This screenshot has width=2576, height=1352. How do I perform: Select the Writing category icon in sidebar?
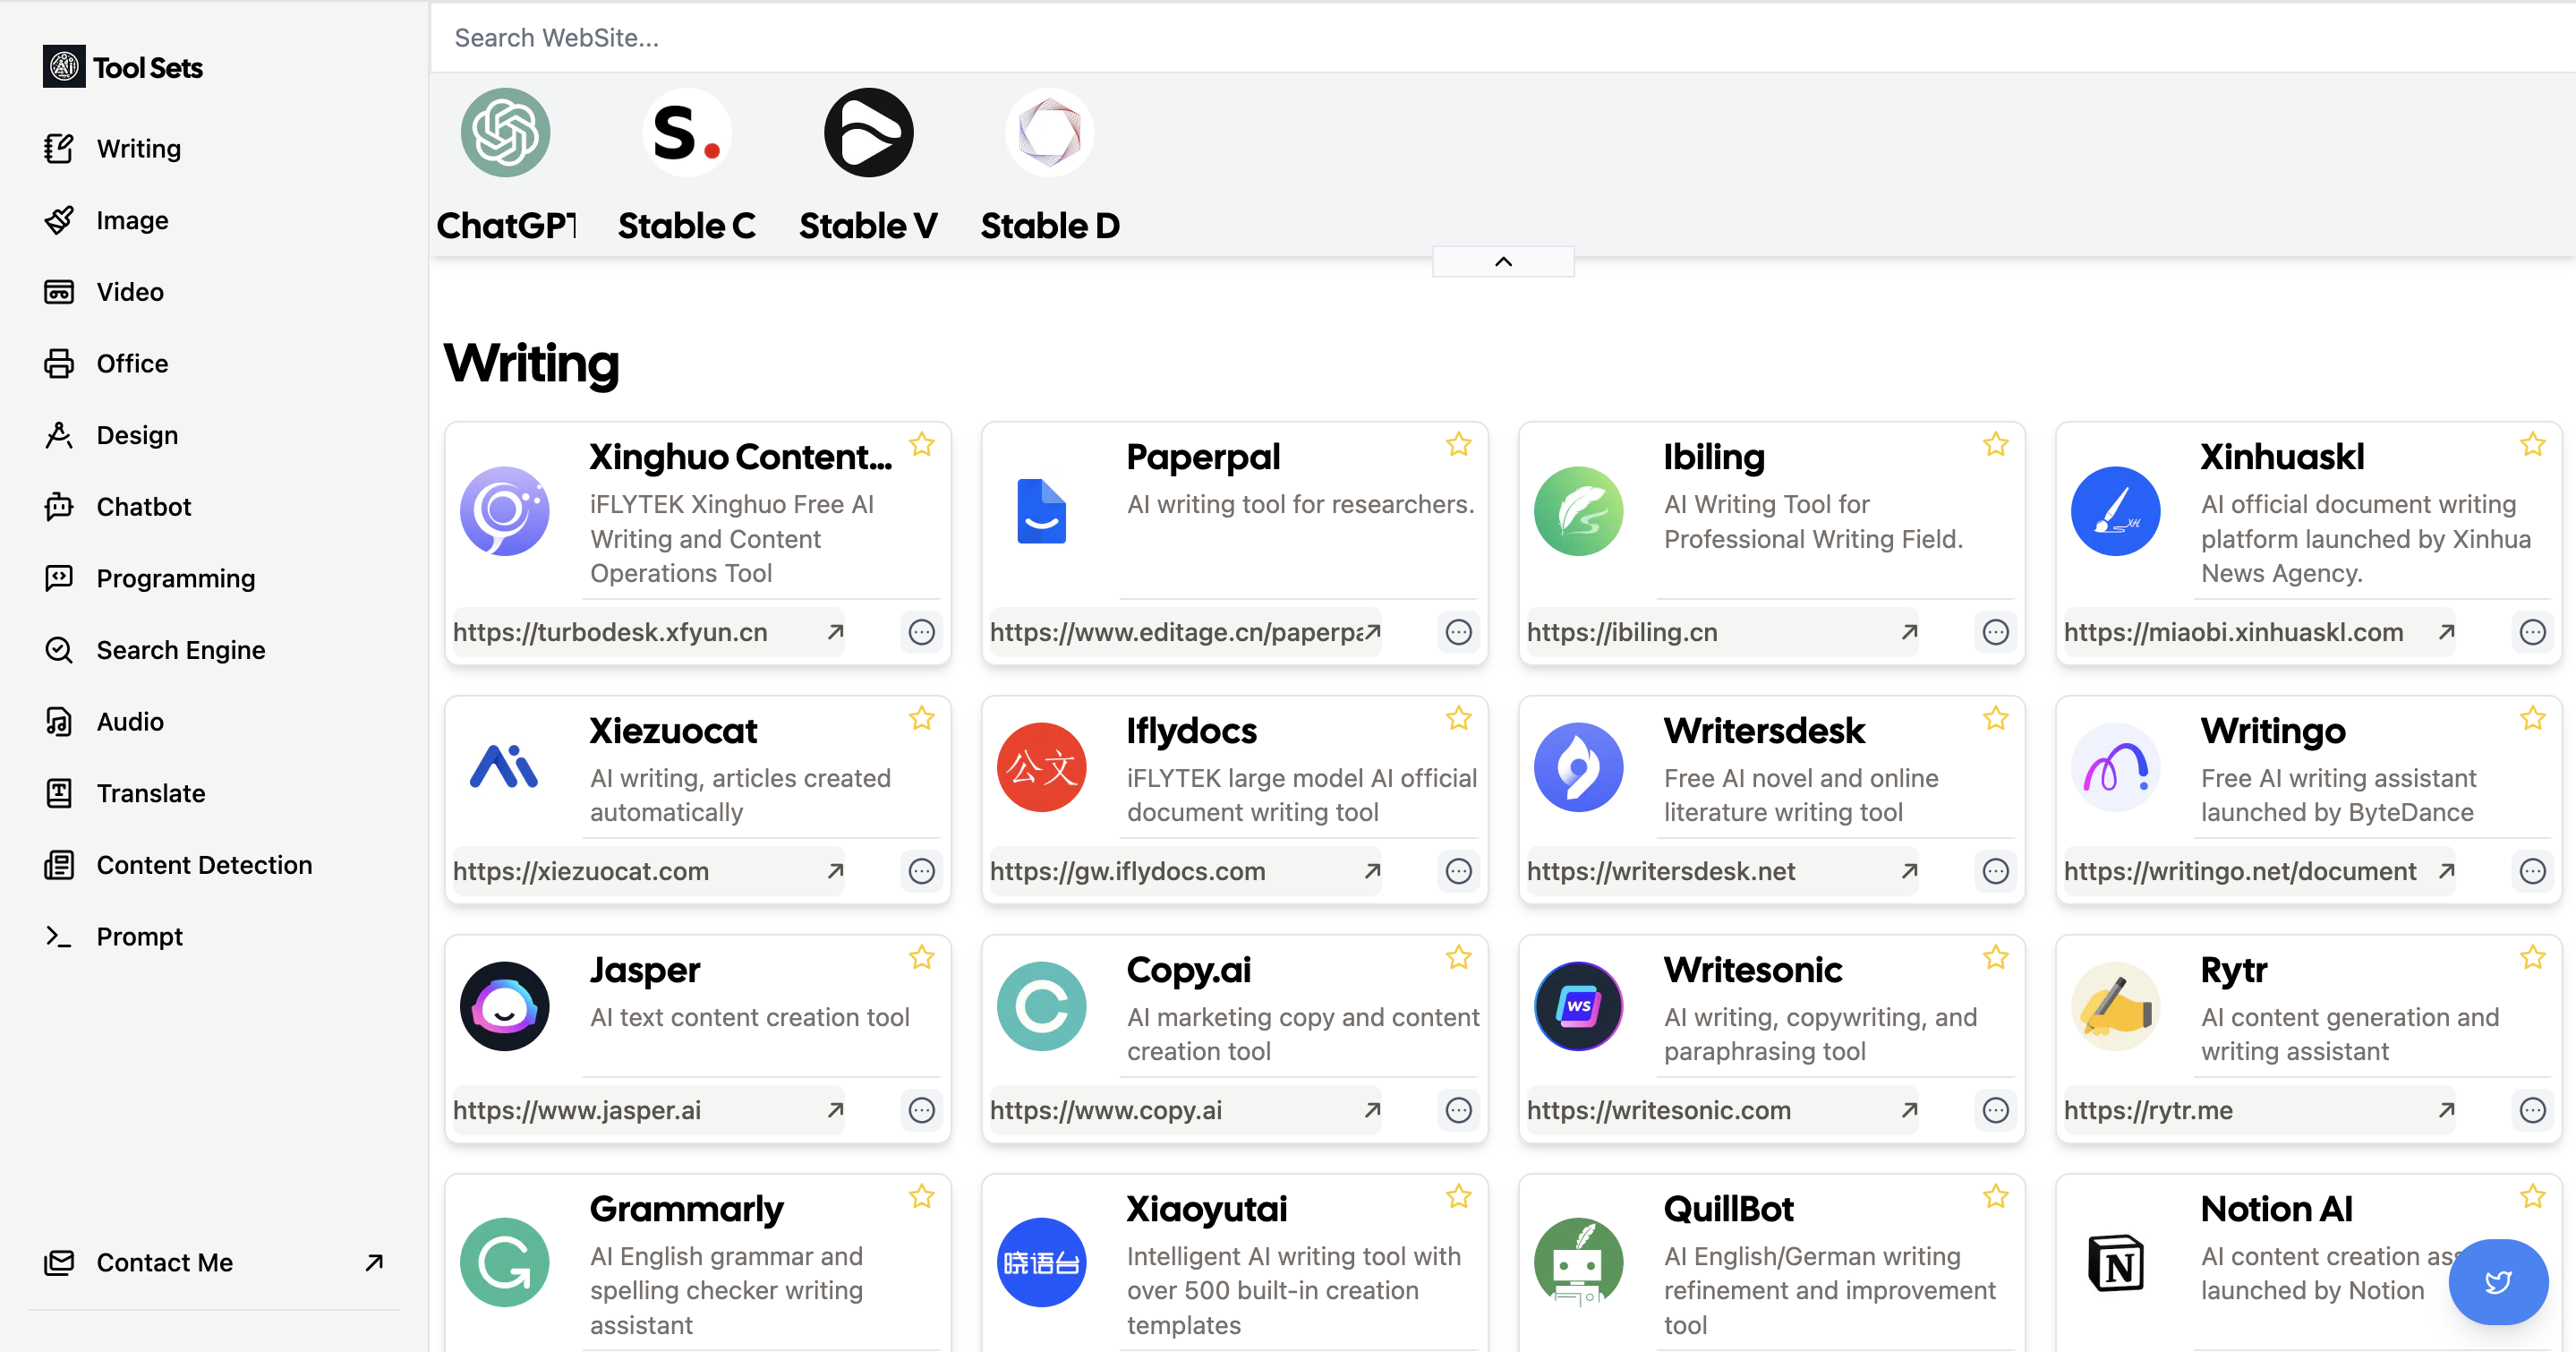click(60, 147)
